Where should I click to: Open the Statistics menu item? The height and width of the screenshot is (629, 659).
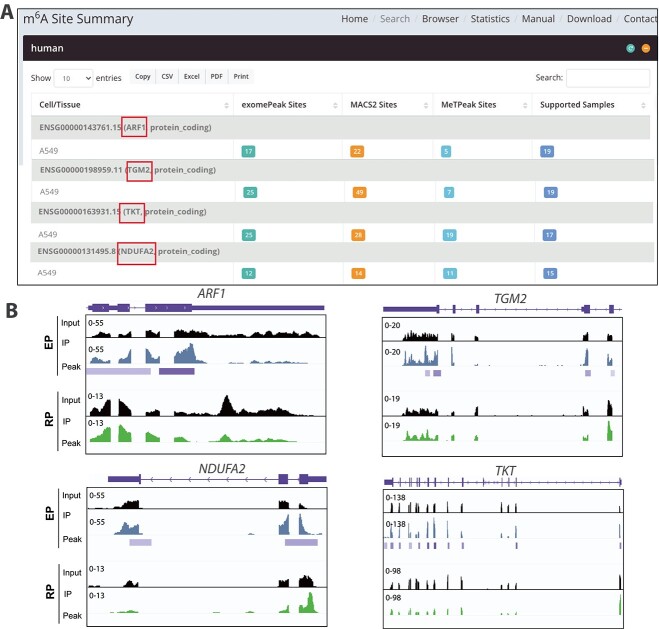pos(490,19)
